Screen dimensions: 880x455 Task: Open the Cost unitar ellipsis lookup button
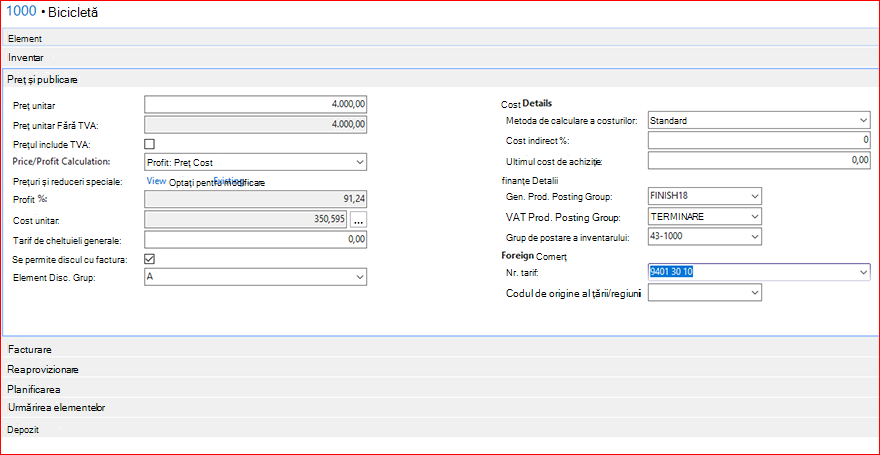[x=359, y=219]
